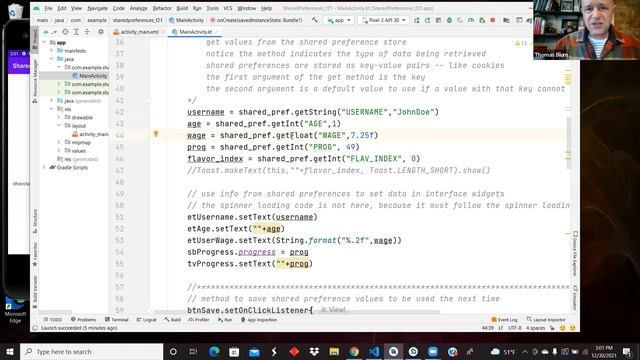Open Device File Explorer folder icon in toolbar
Image resolution: width=640 pixels, height=360 pixels.
[506, 20]
